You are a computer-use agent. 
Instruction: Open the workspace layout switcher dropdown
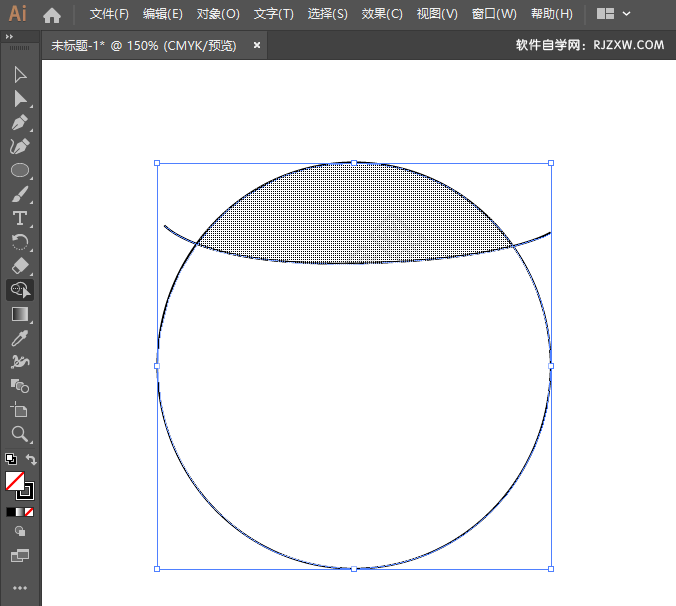point(614,14)
